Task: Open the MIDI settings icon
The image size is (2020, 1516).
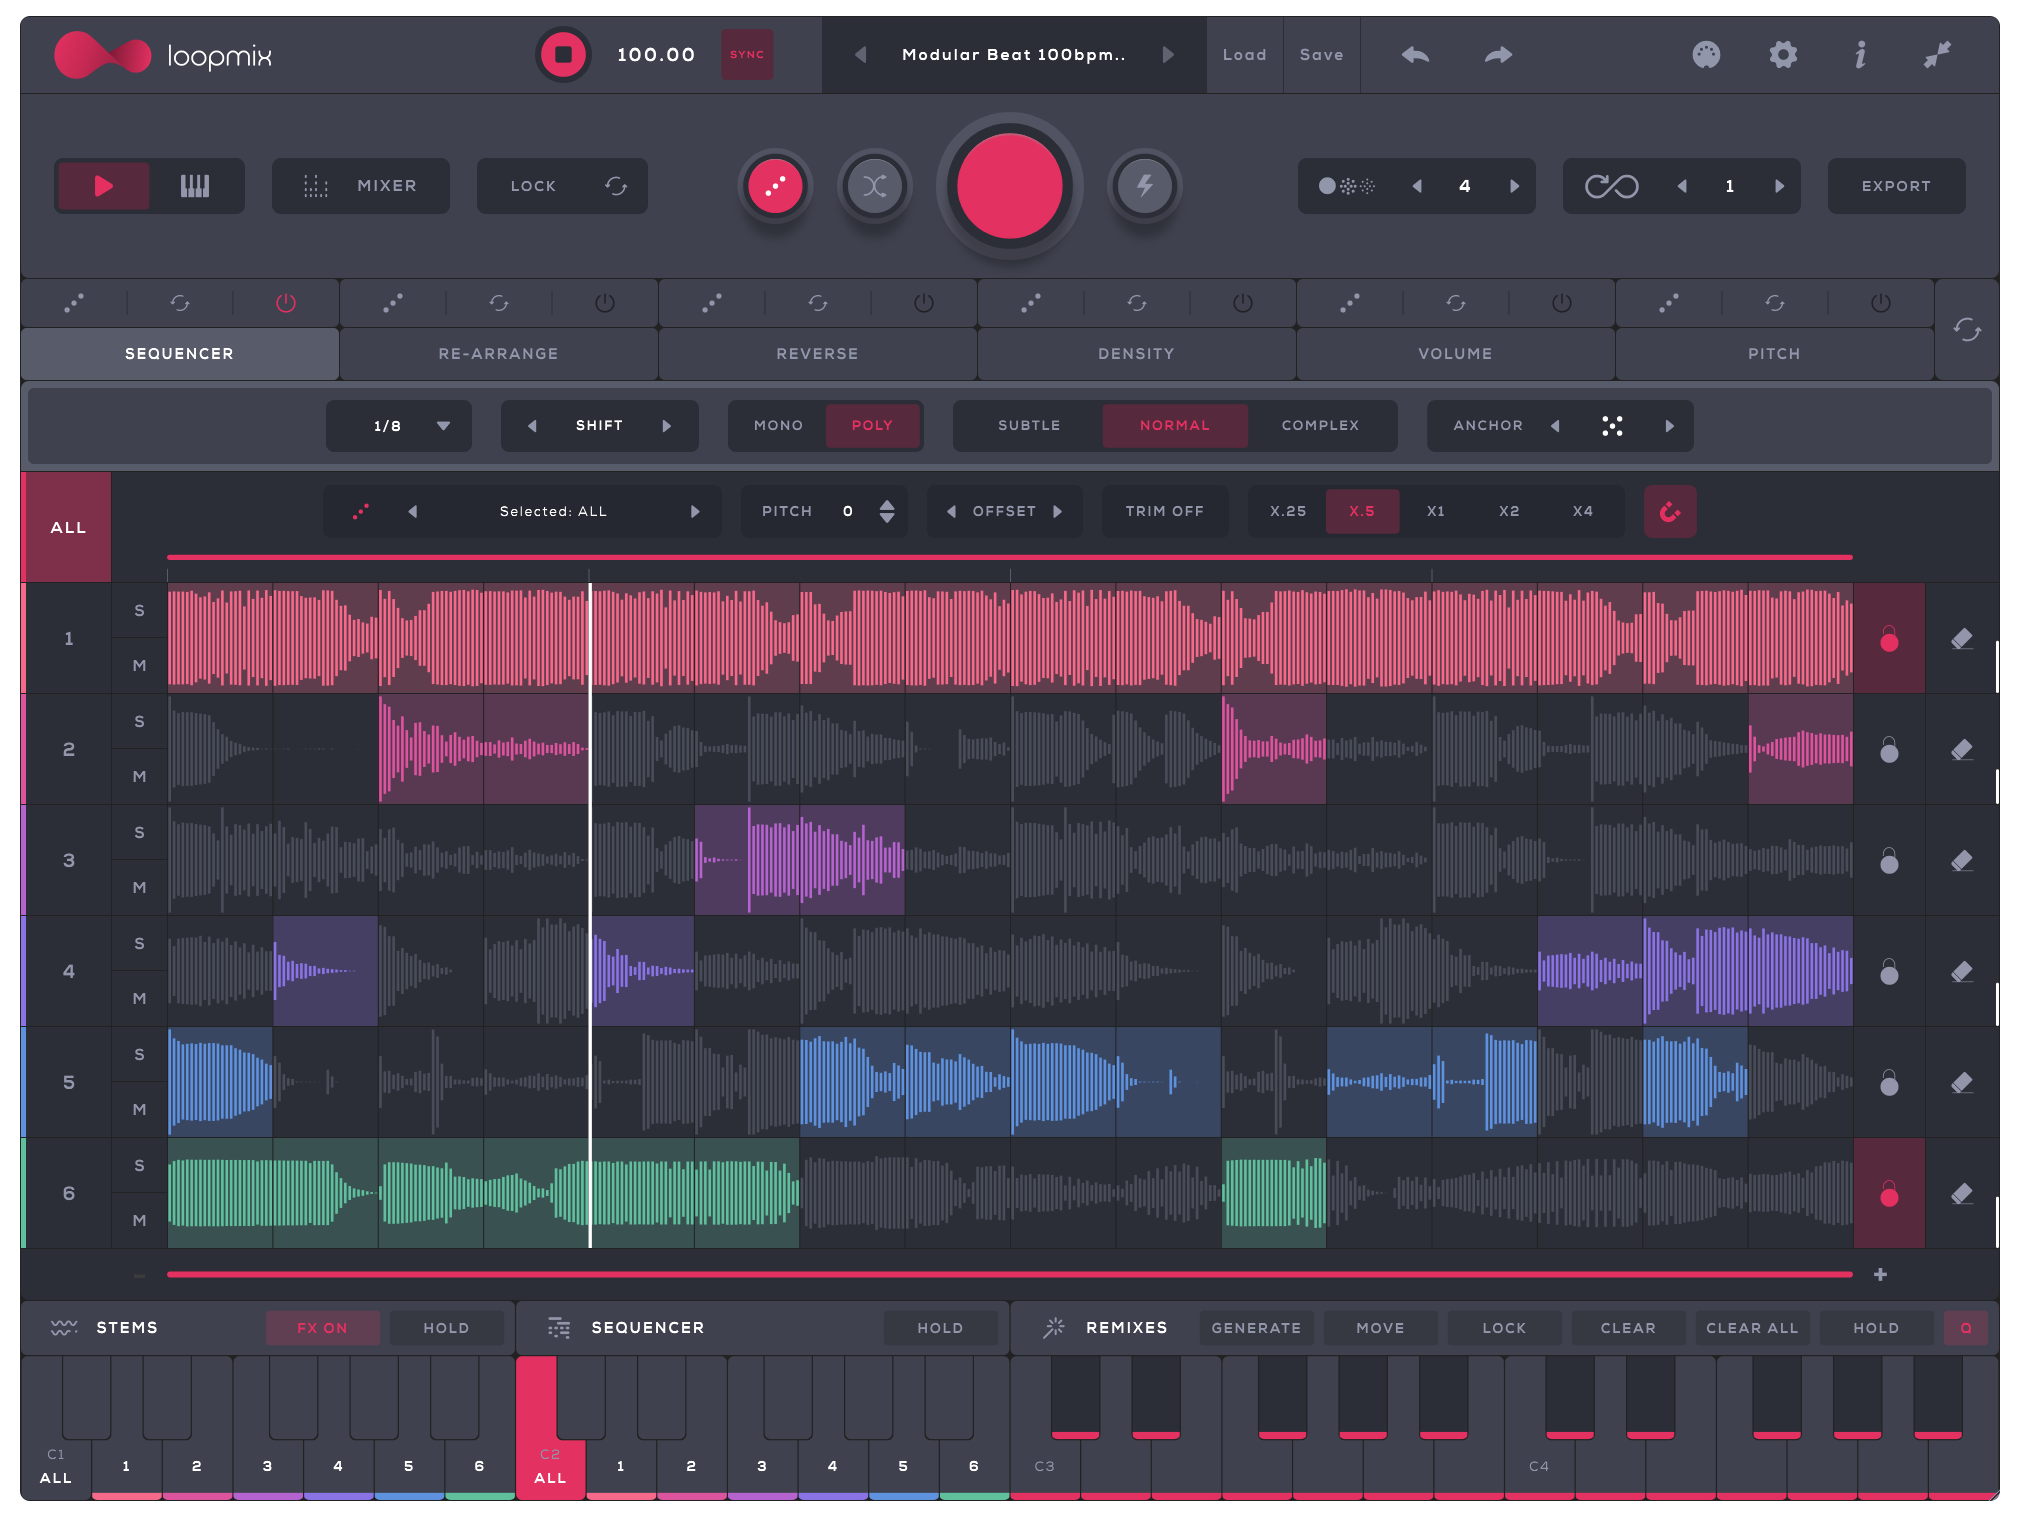Action: coord(1707,56)
